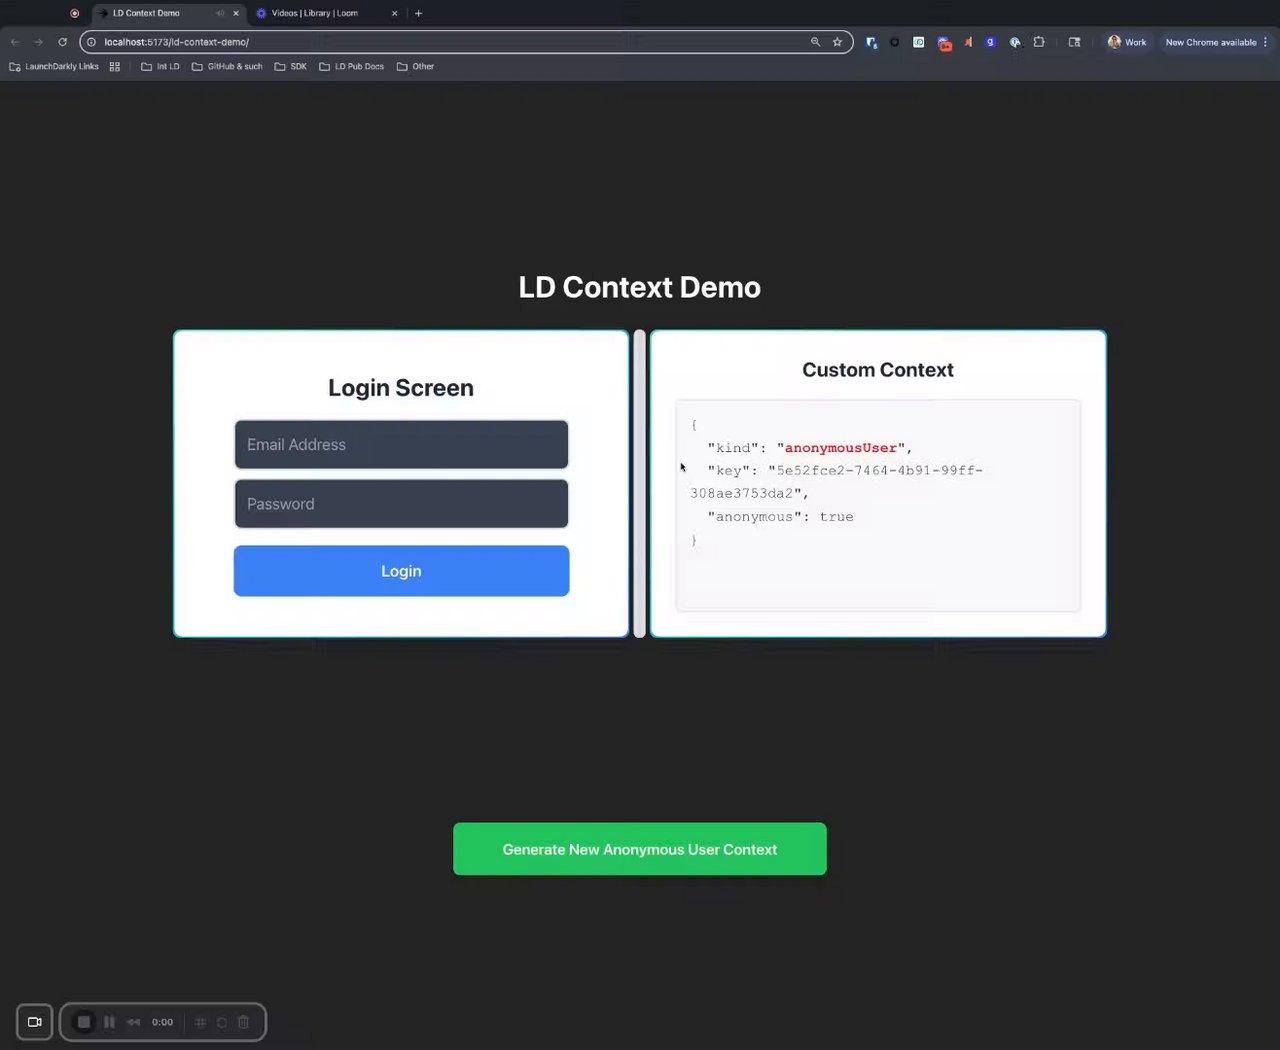Open the Work profile menu
Image resolution: width=1280 pixels, height=1050 pixels.
click(x=1127, y=42)
